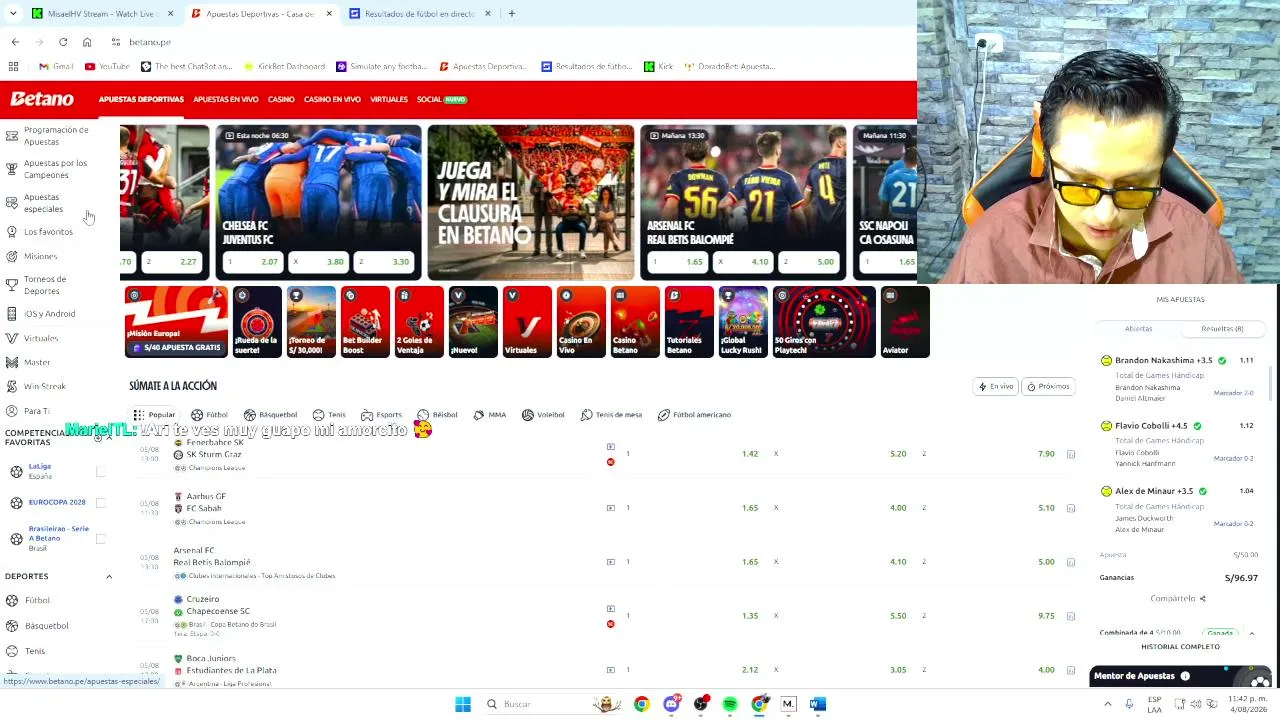Open stats icon for Arsenal FC row
The height and width of the screenshot is (720, 1280).
[1070, 562]
